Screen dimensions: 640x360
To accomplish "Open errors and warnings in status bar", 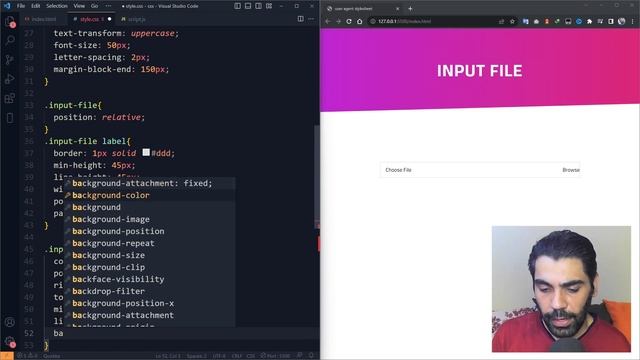I will point(28,356).
